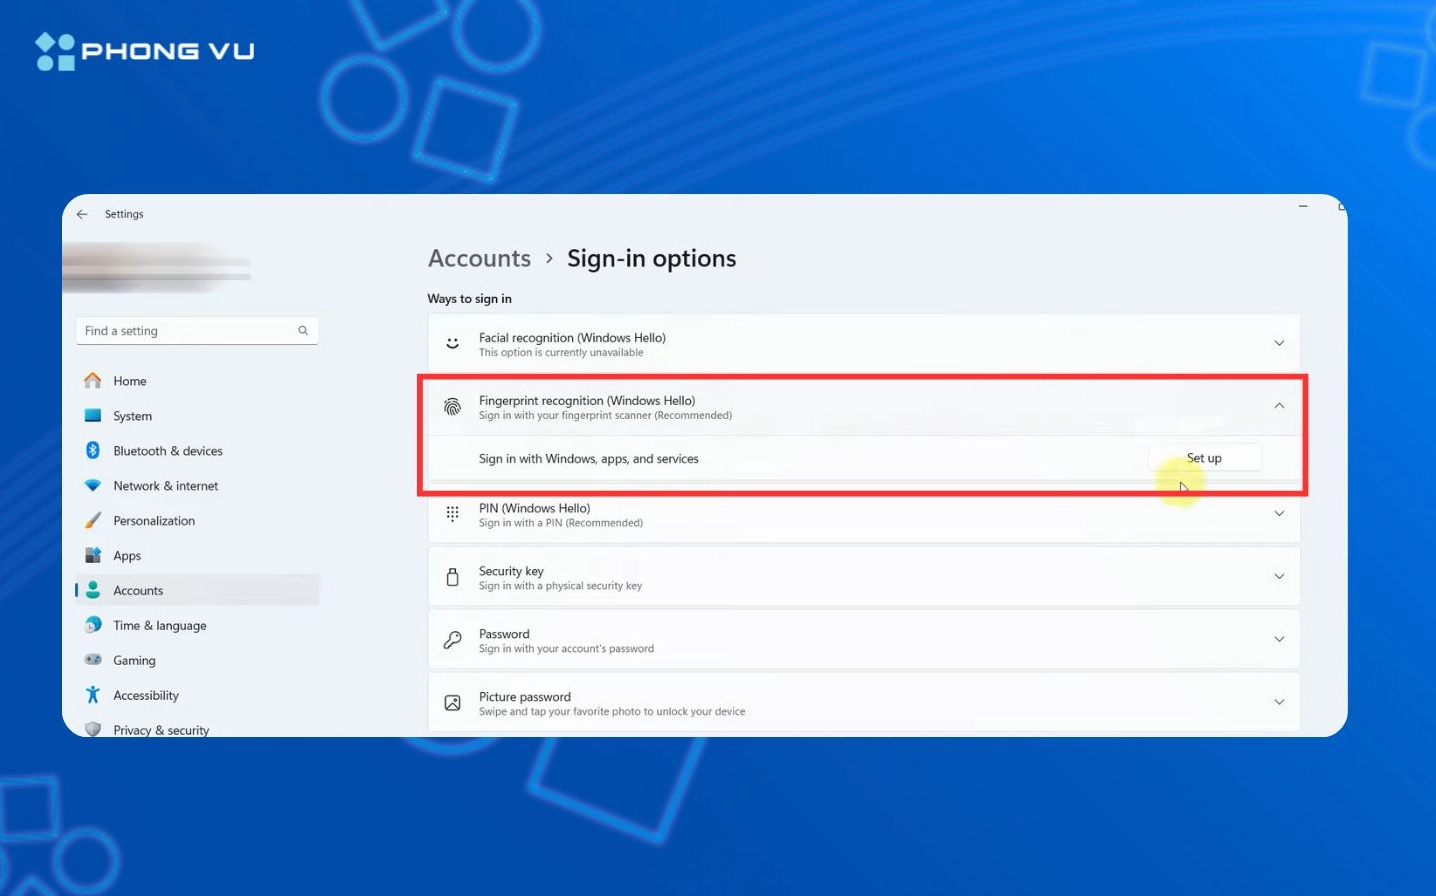Open Bluetooth & devices settings
Viewport: 1436px width, 896px height.
tap(168, 450)
